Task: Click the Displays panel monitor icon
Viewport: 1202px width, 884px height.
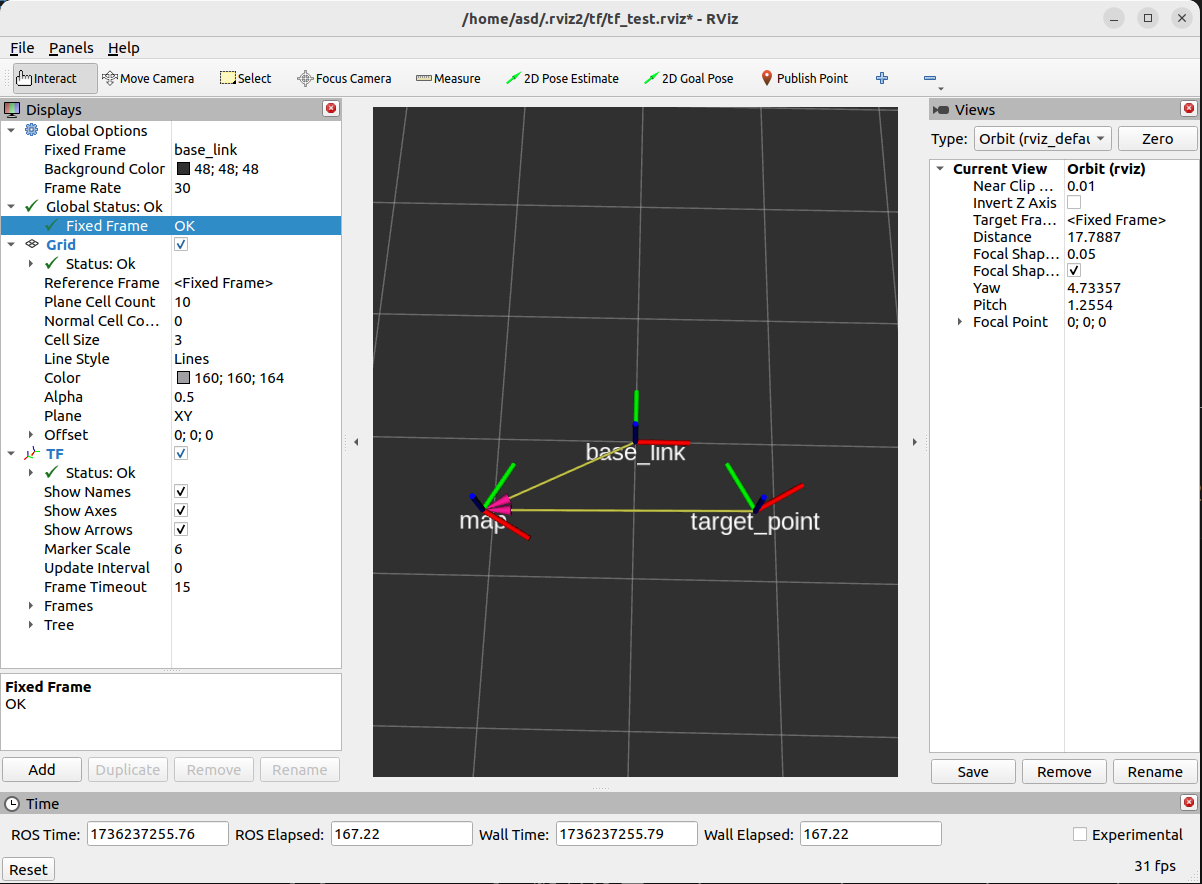Action: (x=12, y=109)
